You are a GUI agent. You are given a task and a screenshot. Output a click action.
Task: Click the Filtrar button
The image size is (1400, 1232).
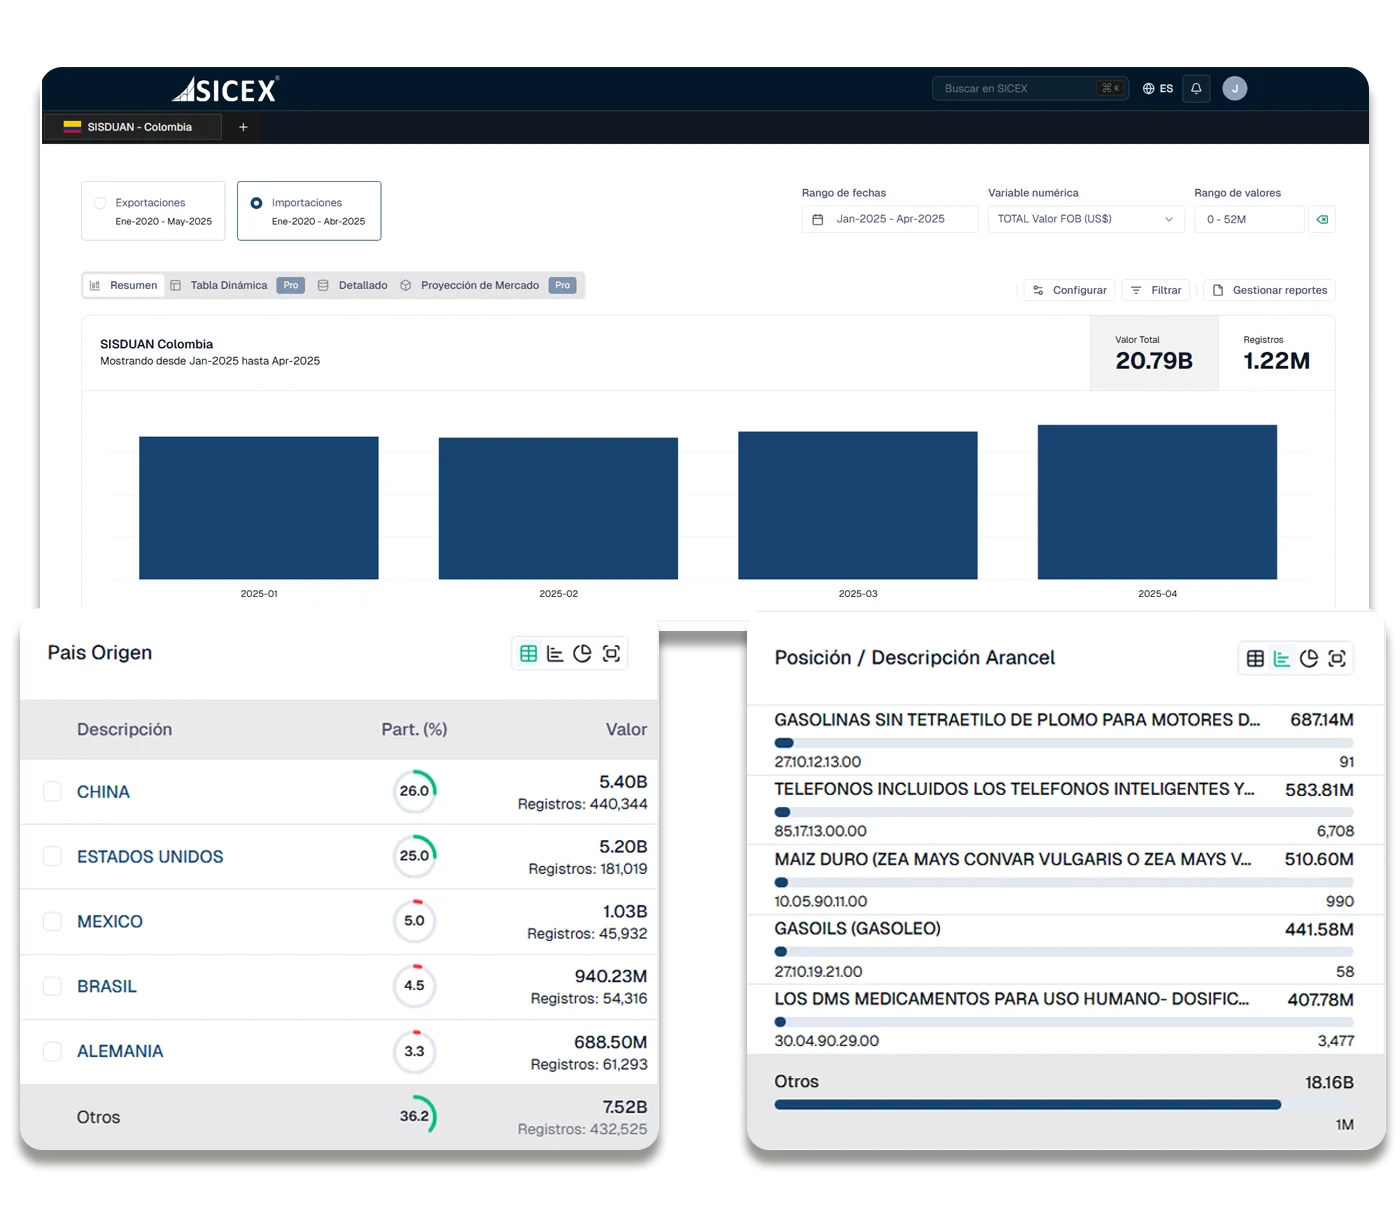click(x=1156, y=290)
